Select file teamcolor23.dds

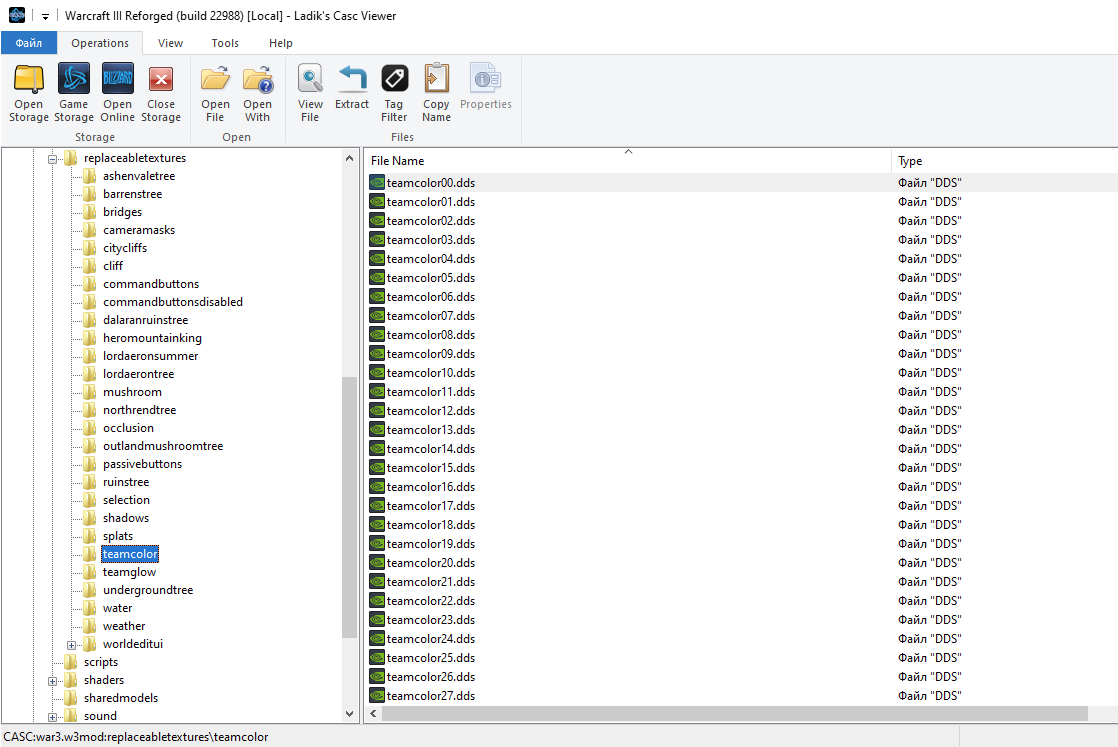click(431, 620)
